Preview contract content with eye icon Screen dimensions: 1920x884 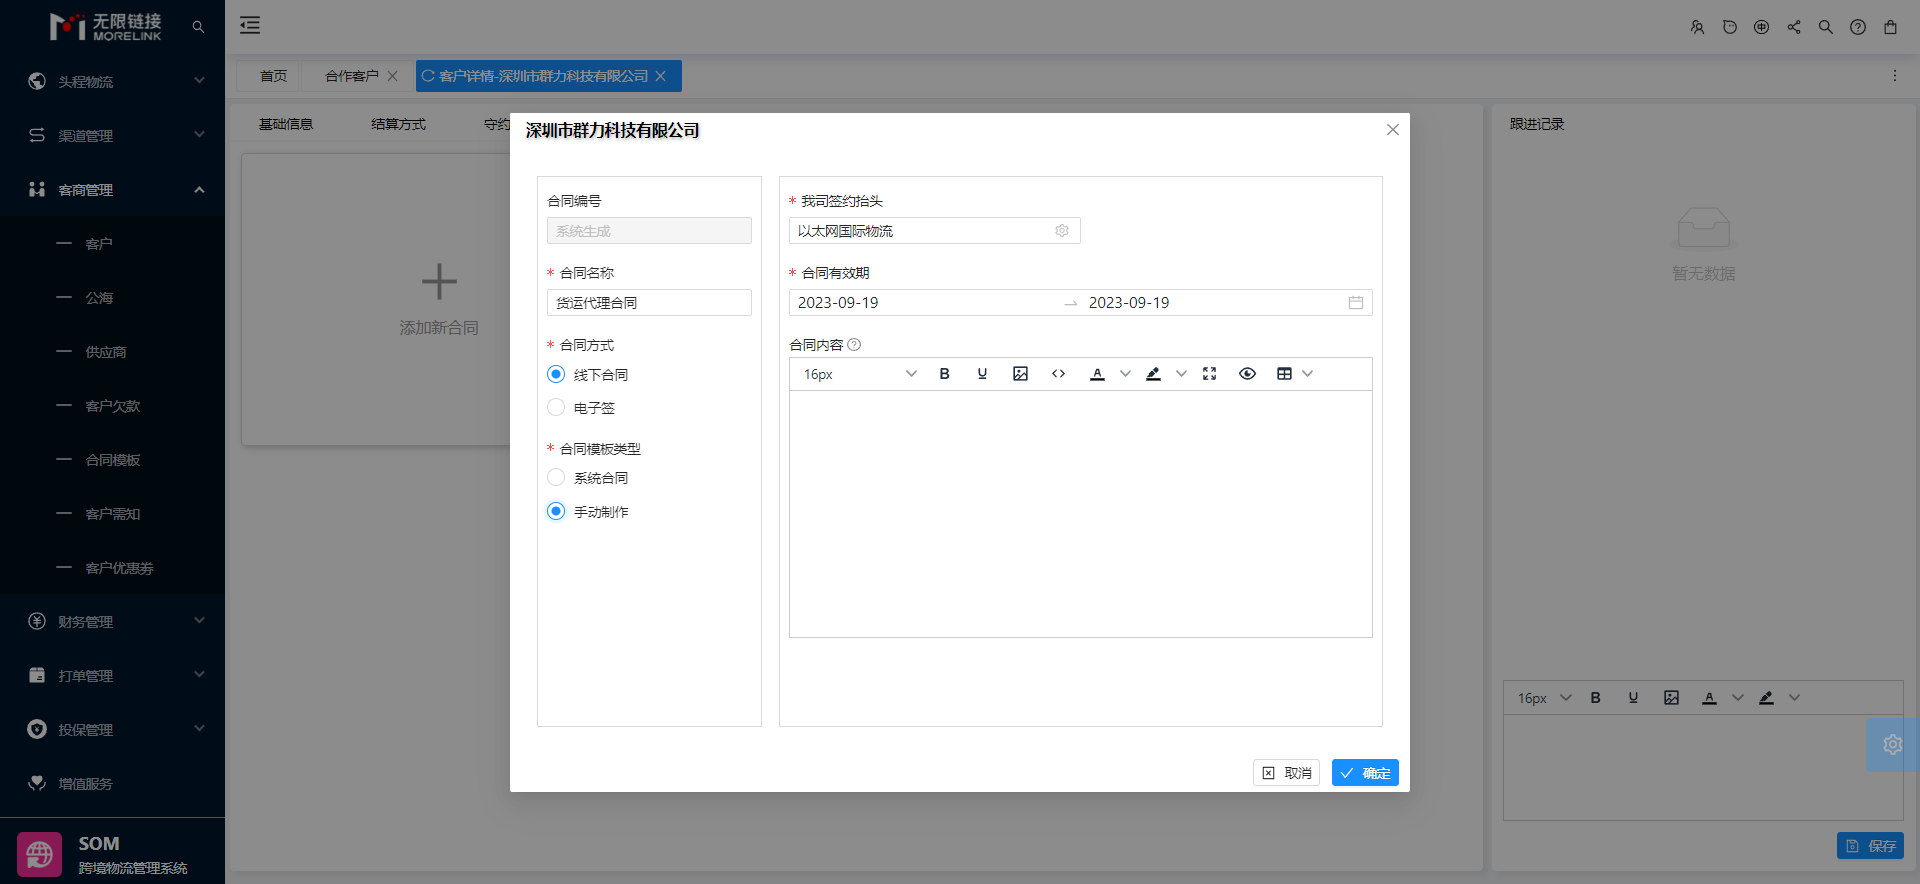click(1247, 374)
